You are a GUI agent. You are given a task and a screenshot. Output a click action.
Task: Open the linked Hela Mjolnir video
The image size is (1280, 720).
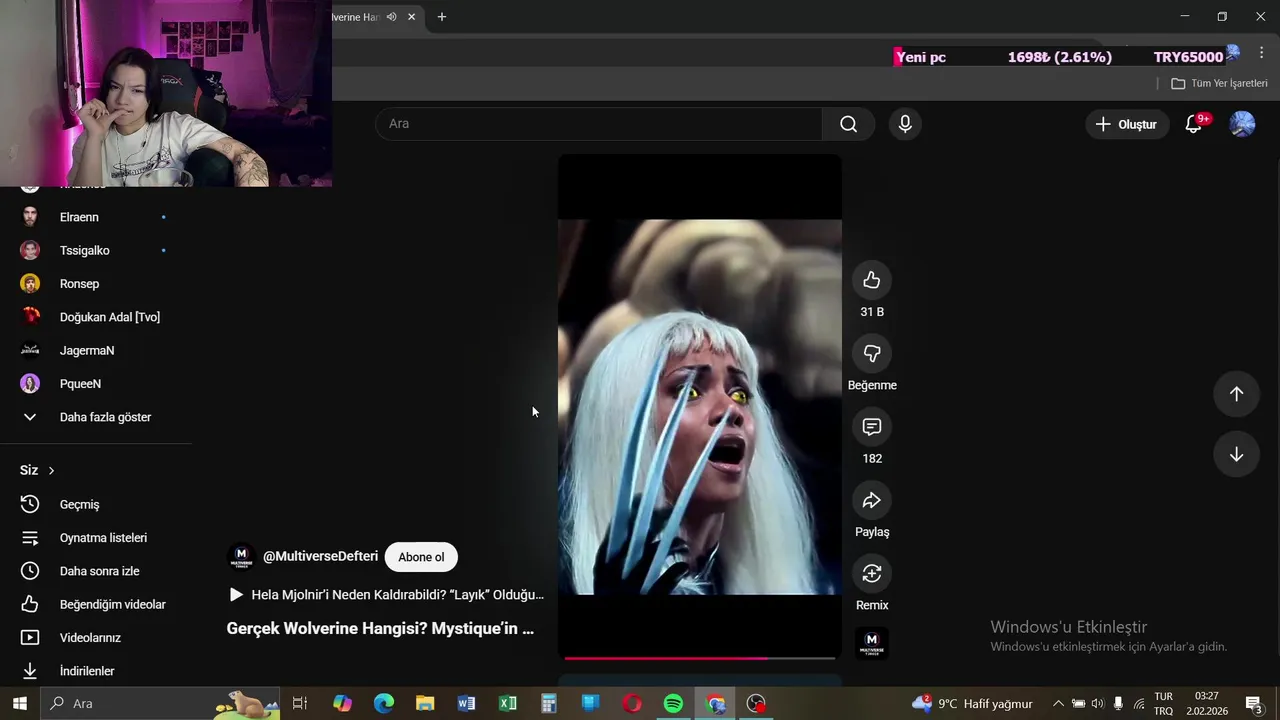click(387, 594)
